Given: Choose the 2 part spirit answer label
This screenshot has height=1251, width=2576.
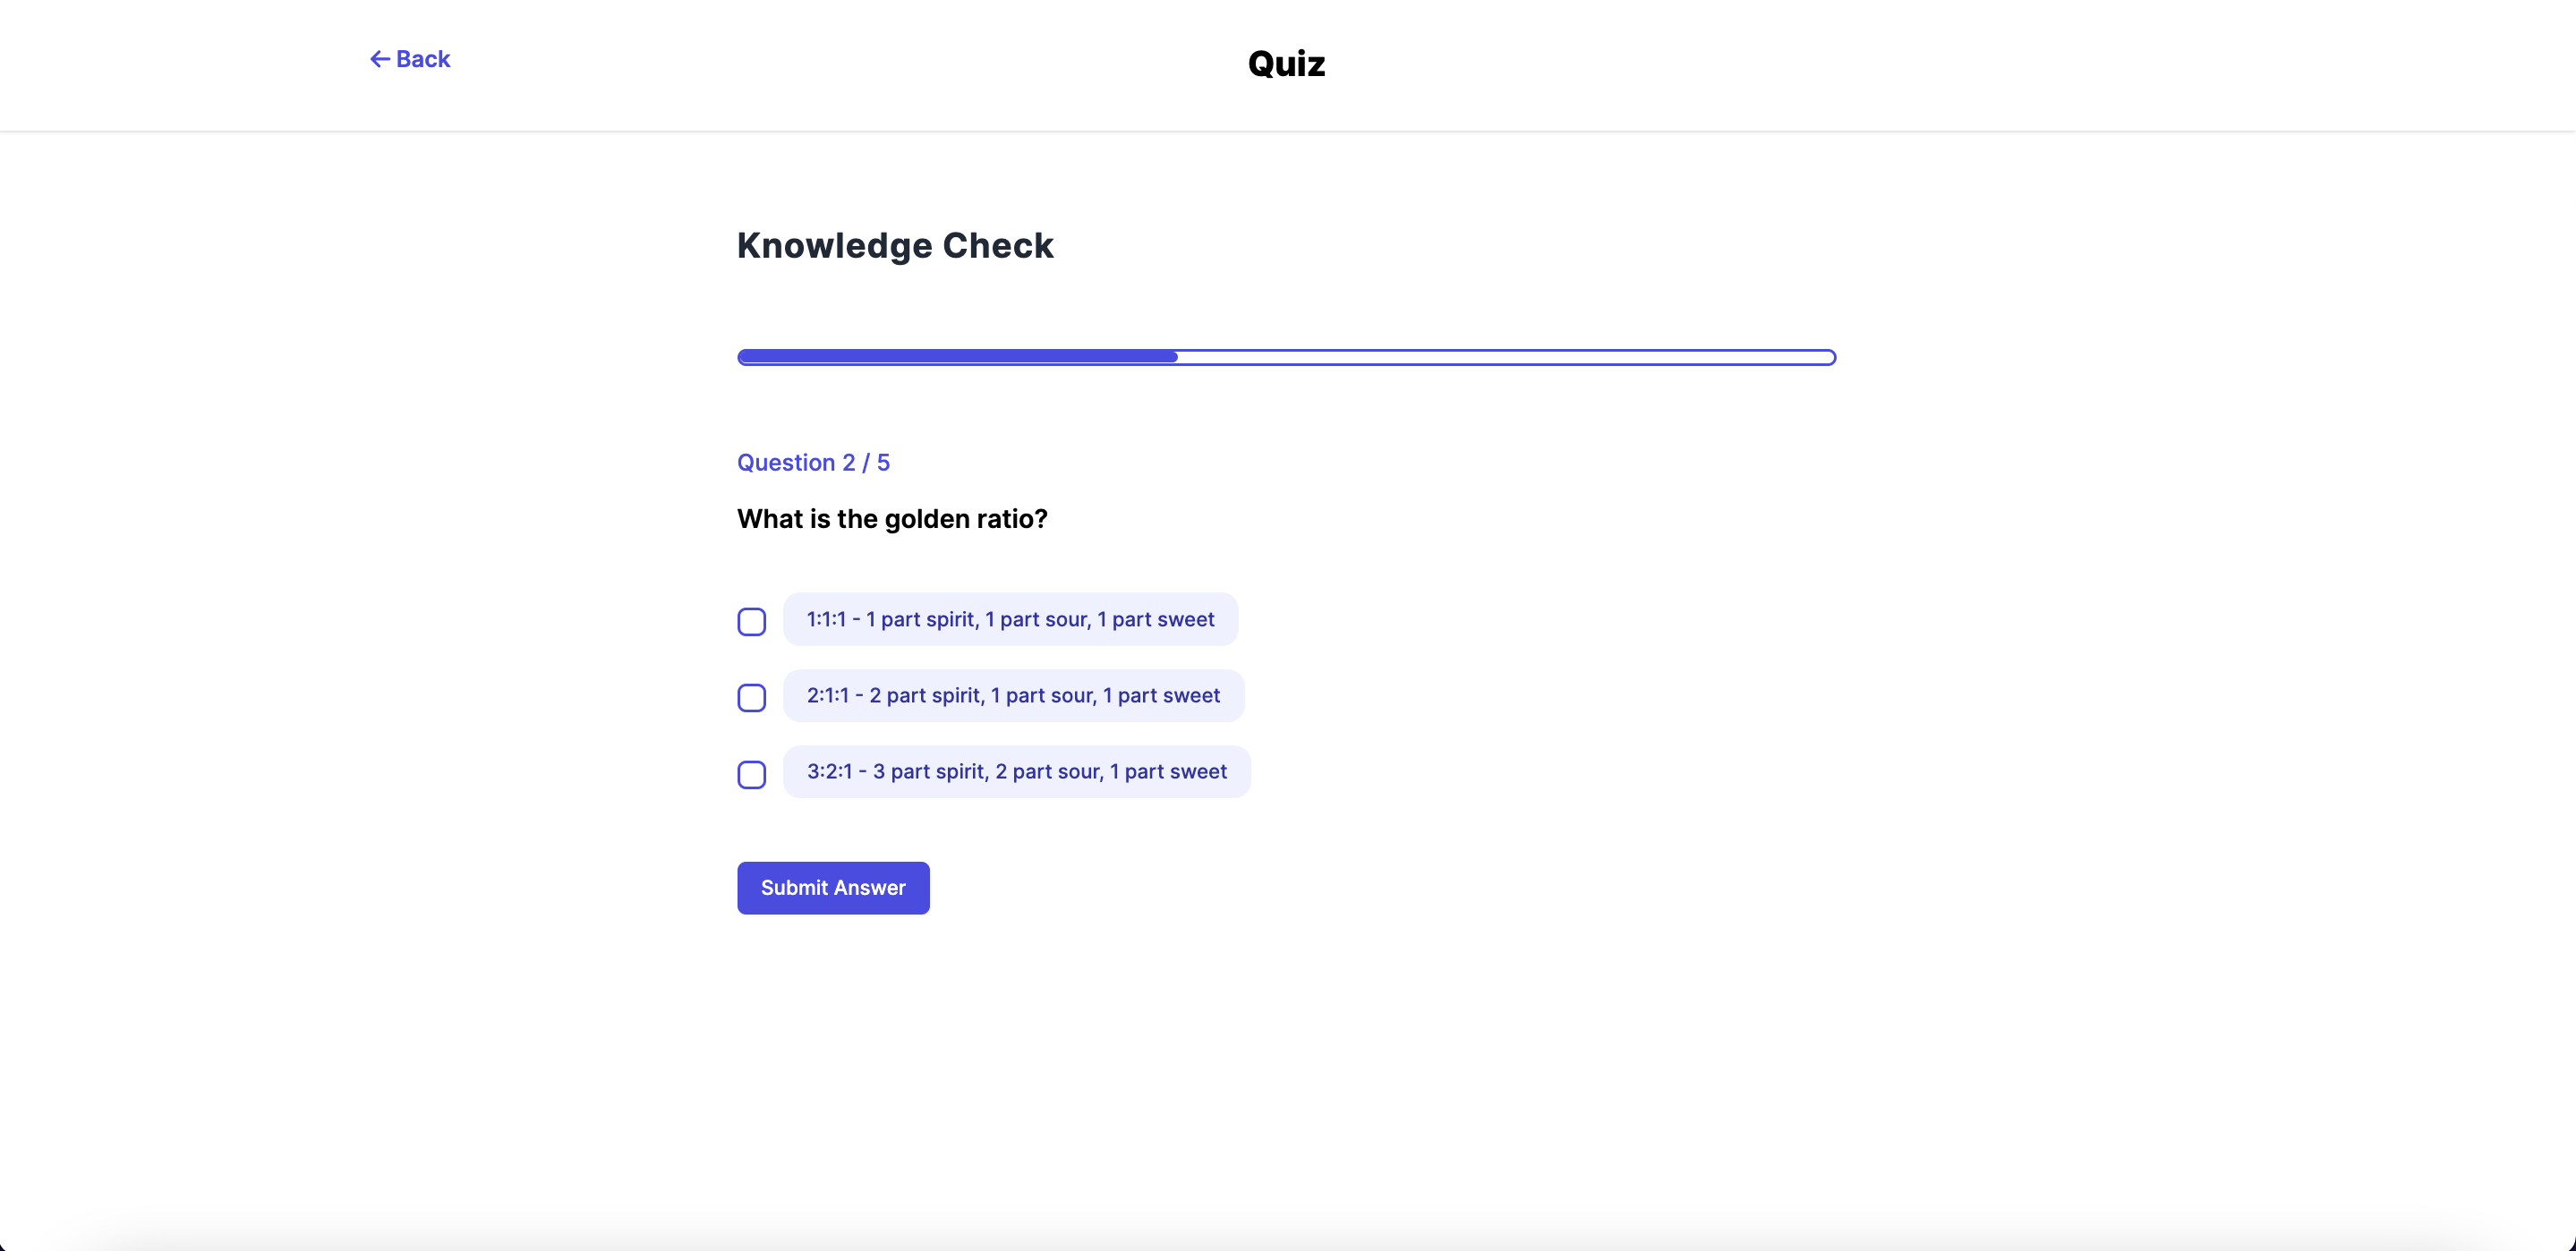Looking at the screenshot, I should click(x=1013, y=696).
